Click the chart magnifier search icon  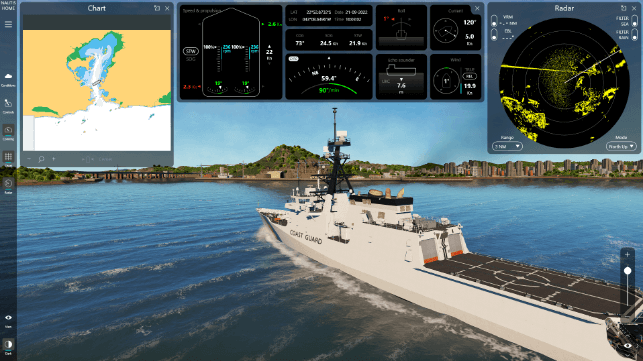click(x=41, y=159)
